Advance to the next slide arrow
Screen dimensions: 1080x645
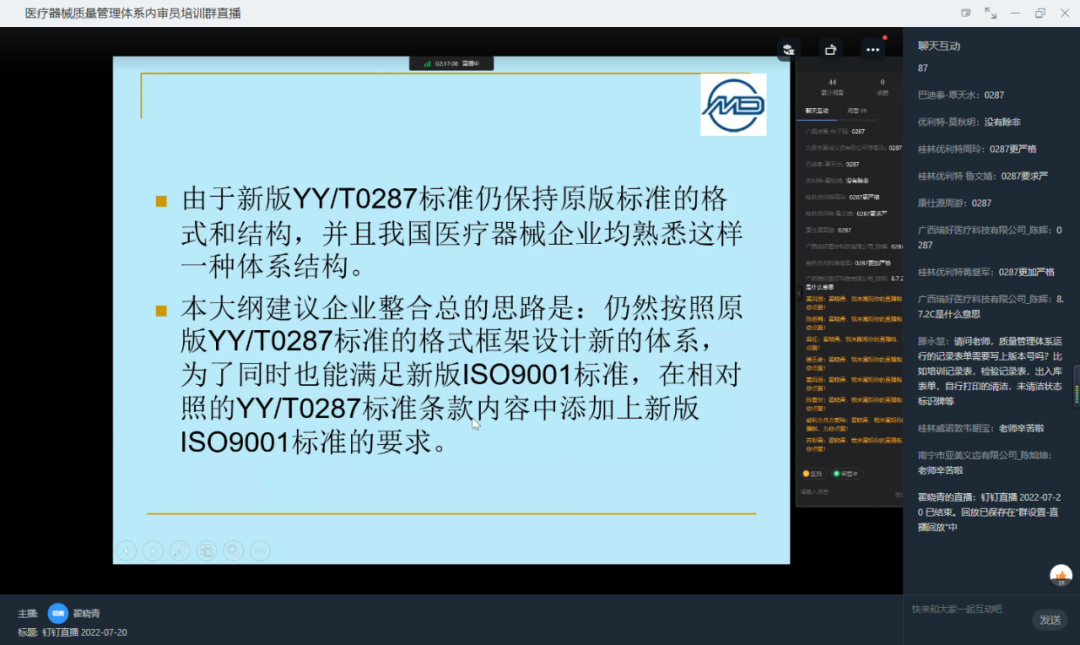point(153,551)
